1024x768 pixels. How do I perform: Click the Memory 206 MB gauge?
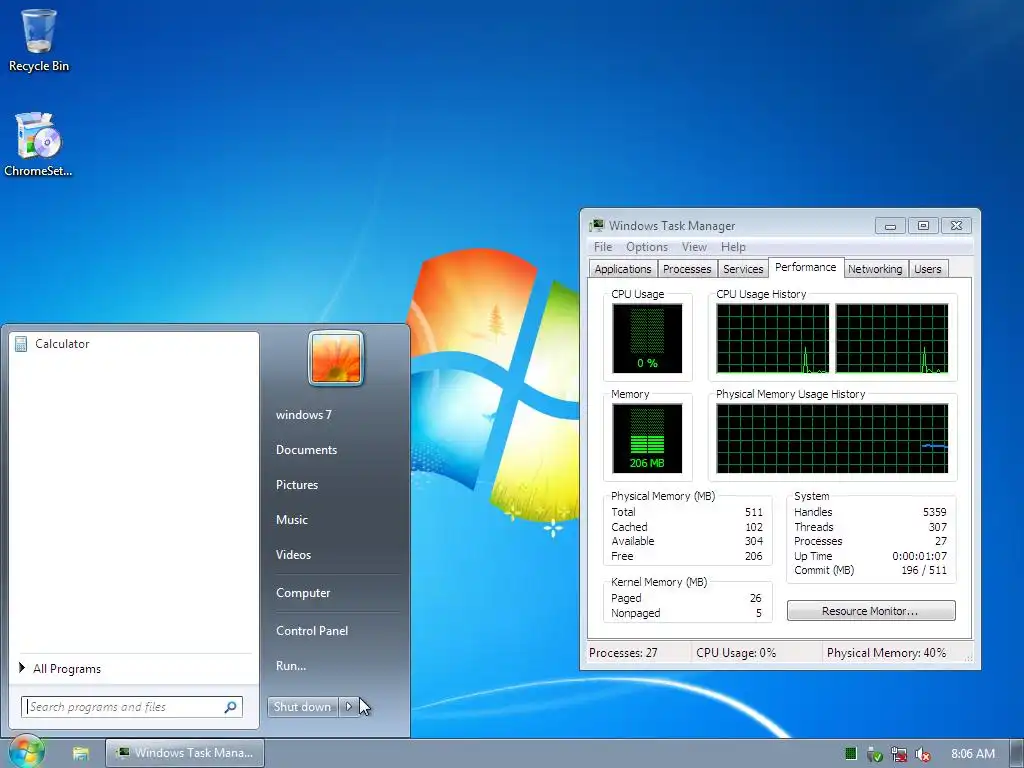click(647, 438)
